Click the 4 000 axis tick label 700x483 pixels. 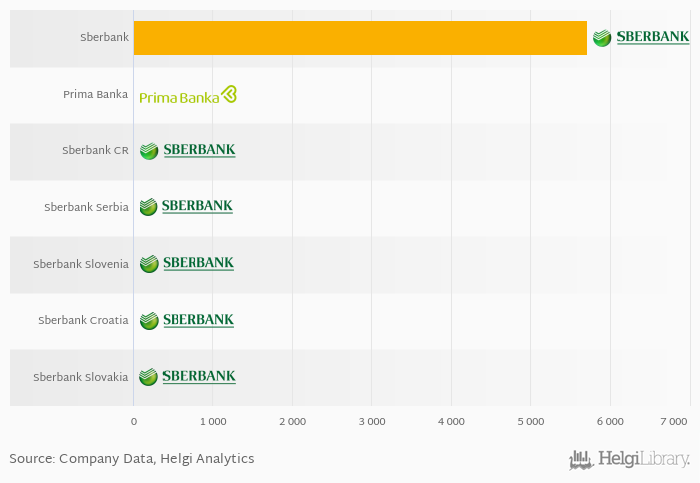click(451, 421)
